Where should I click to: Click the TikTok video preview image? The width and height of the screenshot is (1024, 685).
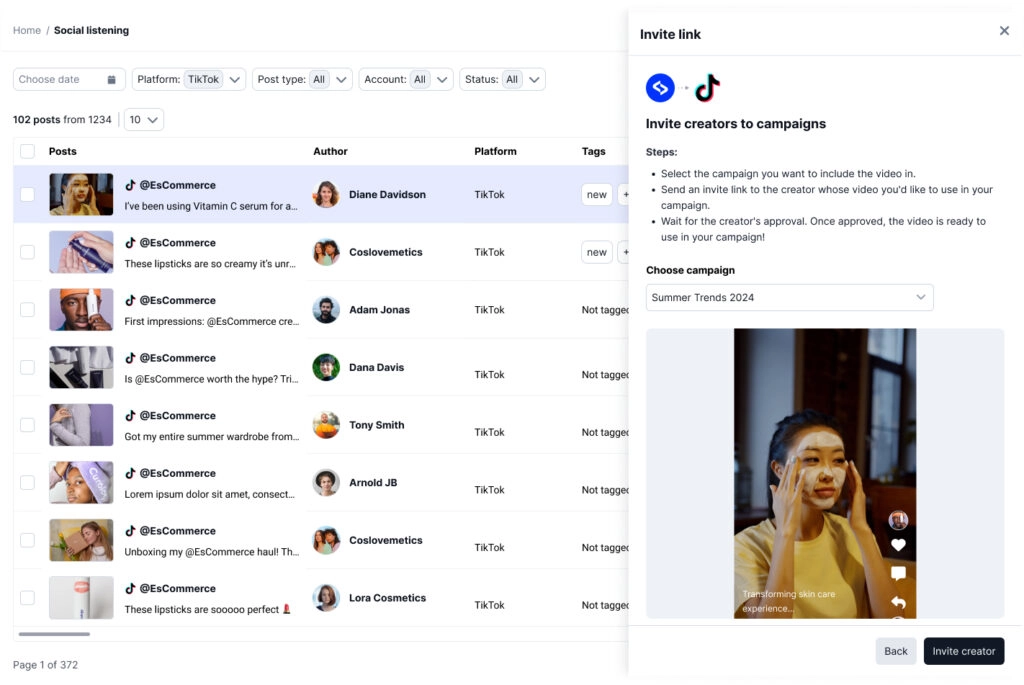[x=825, y=473]
